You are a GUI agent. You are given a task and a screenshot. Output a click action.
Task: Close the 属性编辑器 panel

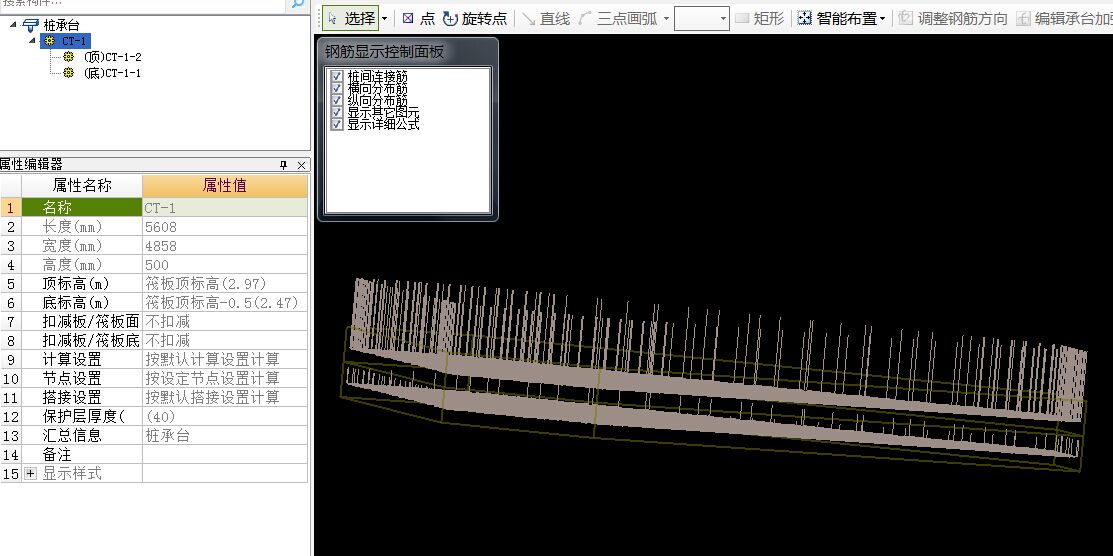301,165
